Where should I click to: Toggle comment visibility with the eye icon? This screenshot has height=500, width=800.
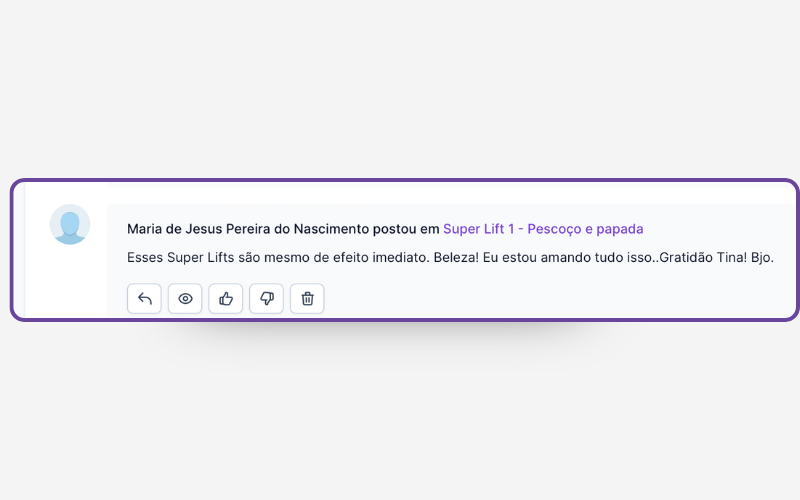point(185,298)
